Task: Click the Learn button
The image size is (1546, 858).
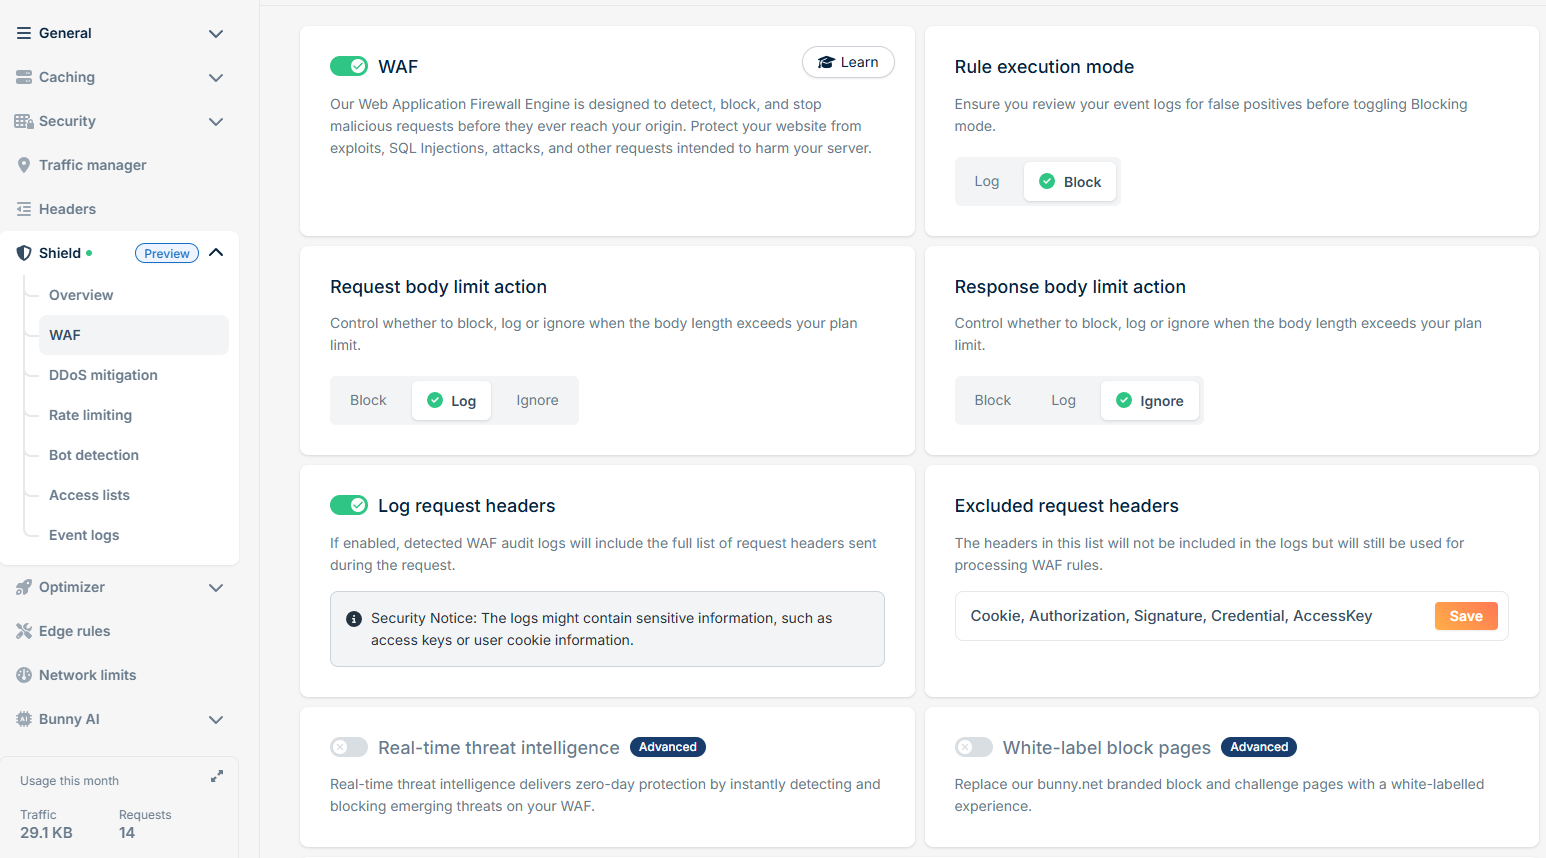Action: tap(848, 62)
